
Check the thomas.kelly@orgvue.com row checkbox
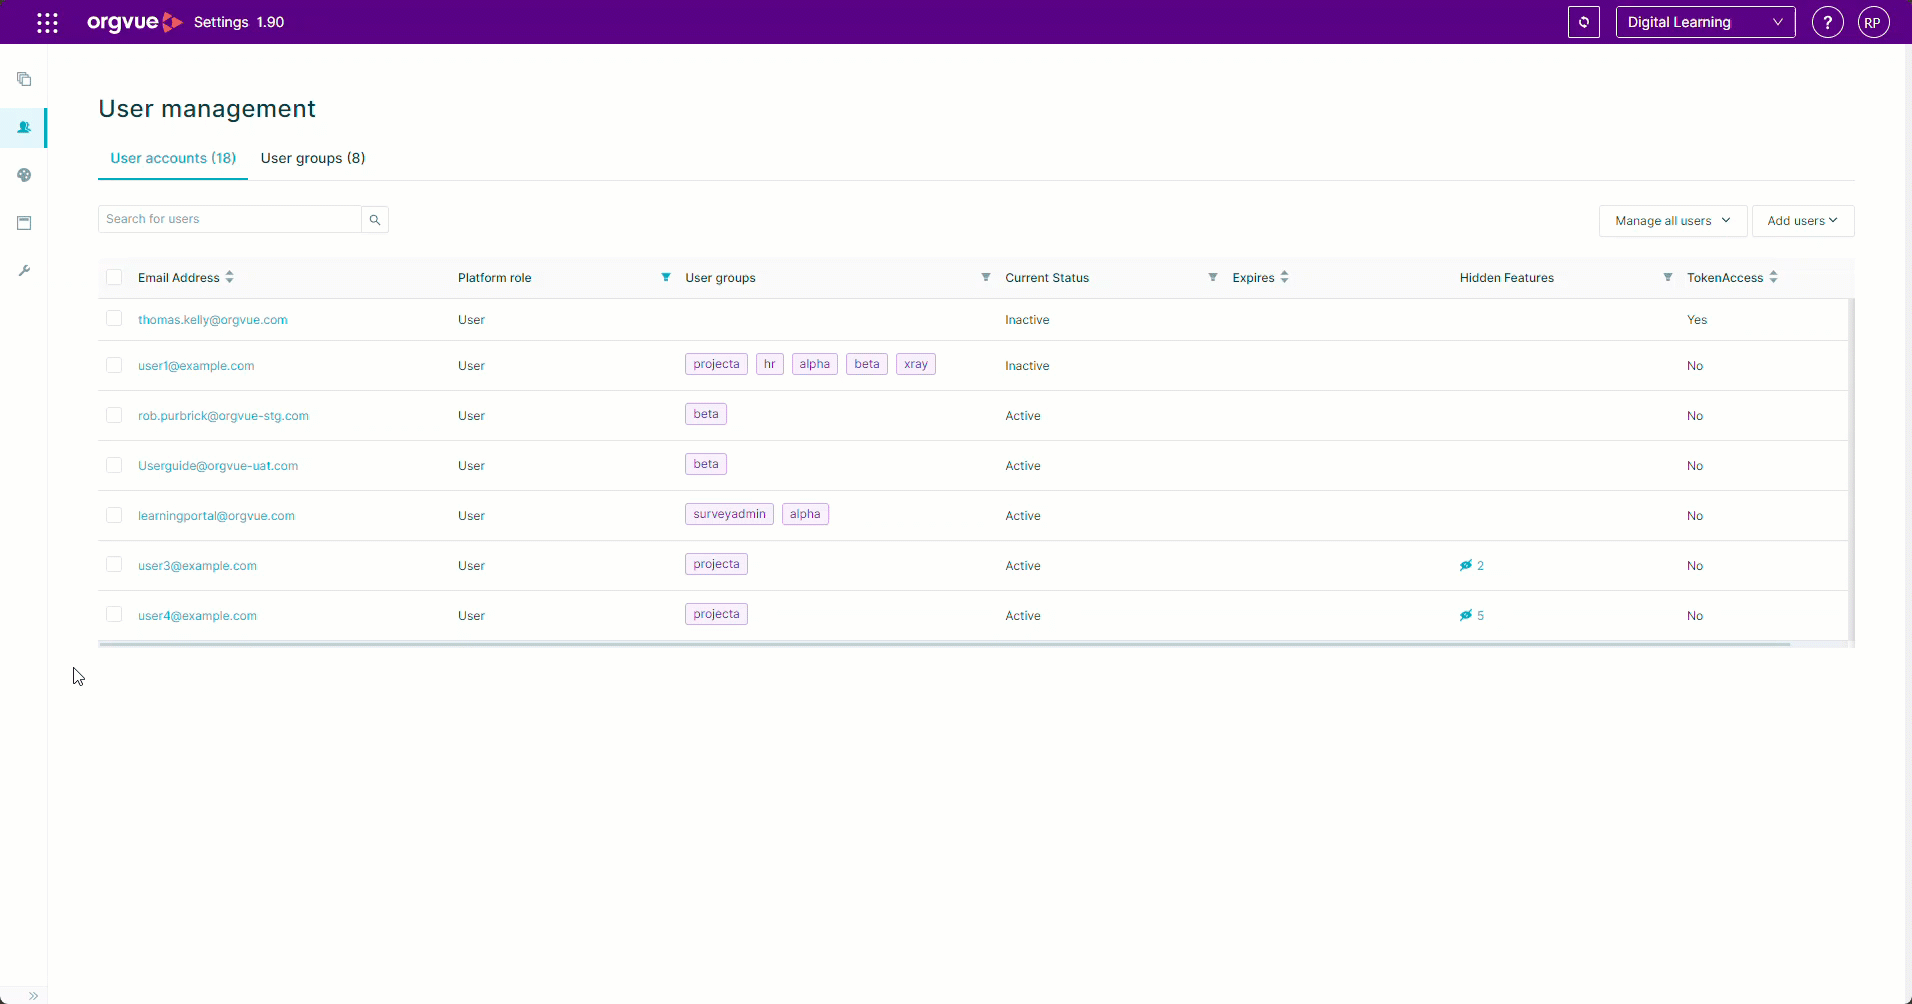114,318
